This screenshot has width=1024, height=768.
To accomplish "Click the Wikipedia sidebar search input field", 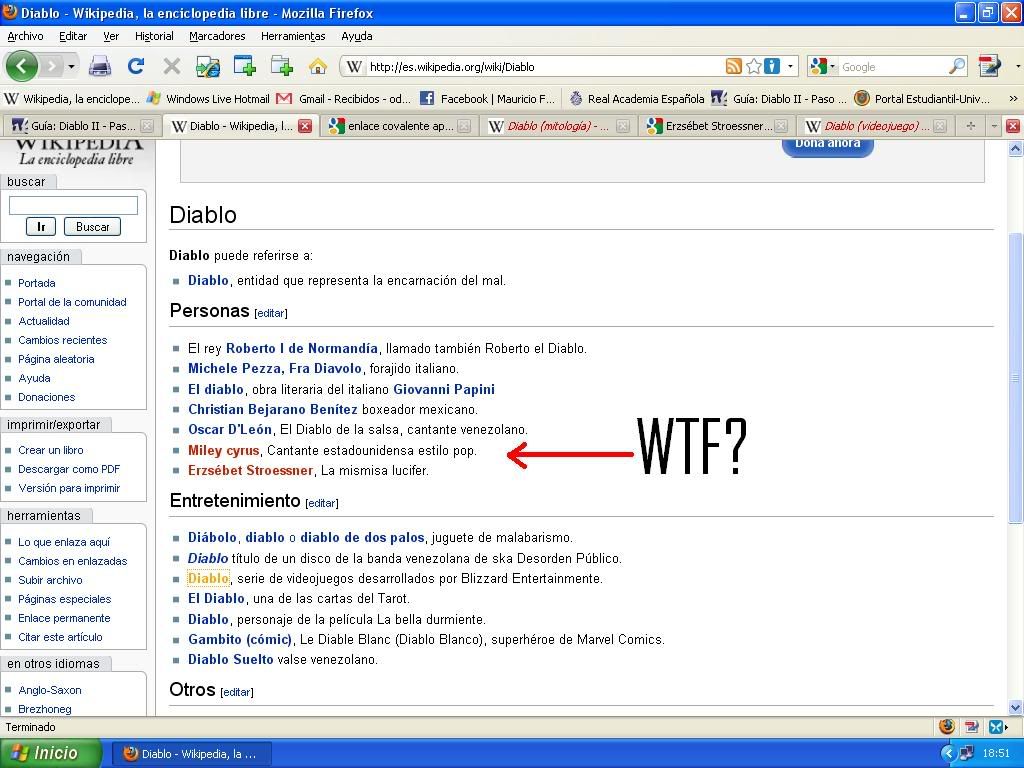I will tap(73, 205).
